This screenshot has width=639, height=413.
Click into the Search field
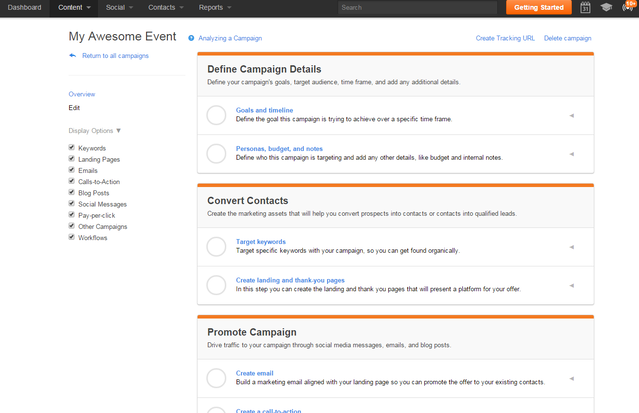point(416,8)
